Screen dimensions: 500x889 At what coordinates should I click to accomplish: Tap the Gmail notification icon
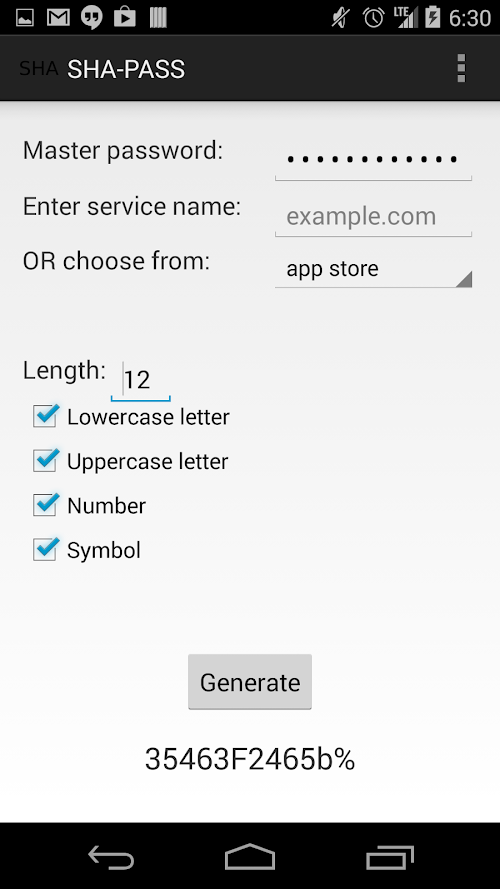(58, 18)
